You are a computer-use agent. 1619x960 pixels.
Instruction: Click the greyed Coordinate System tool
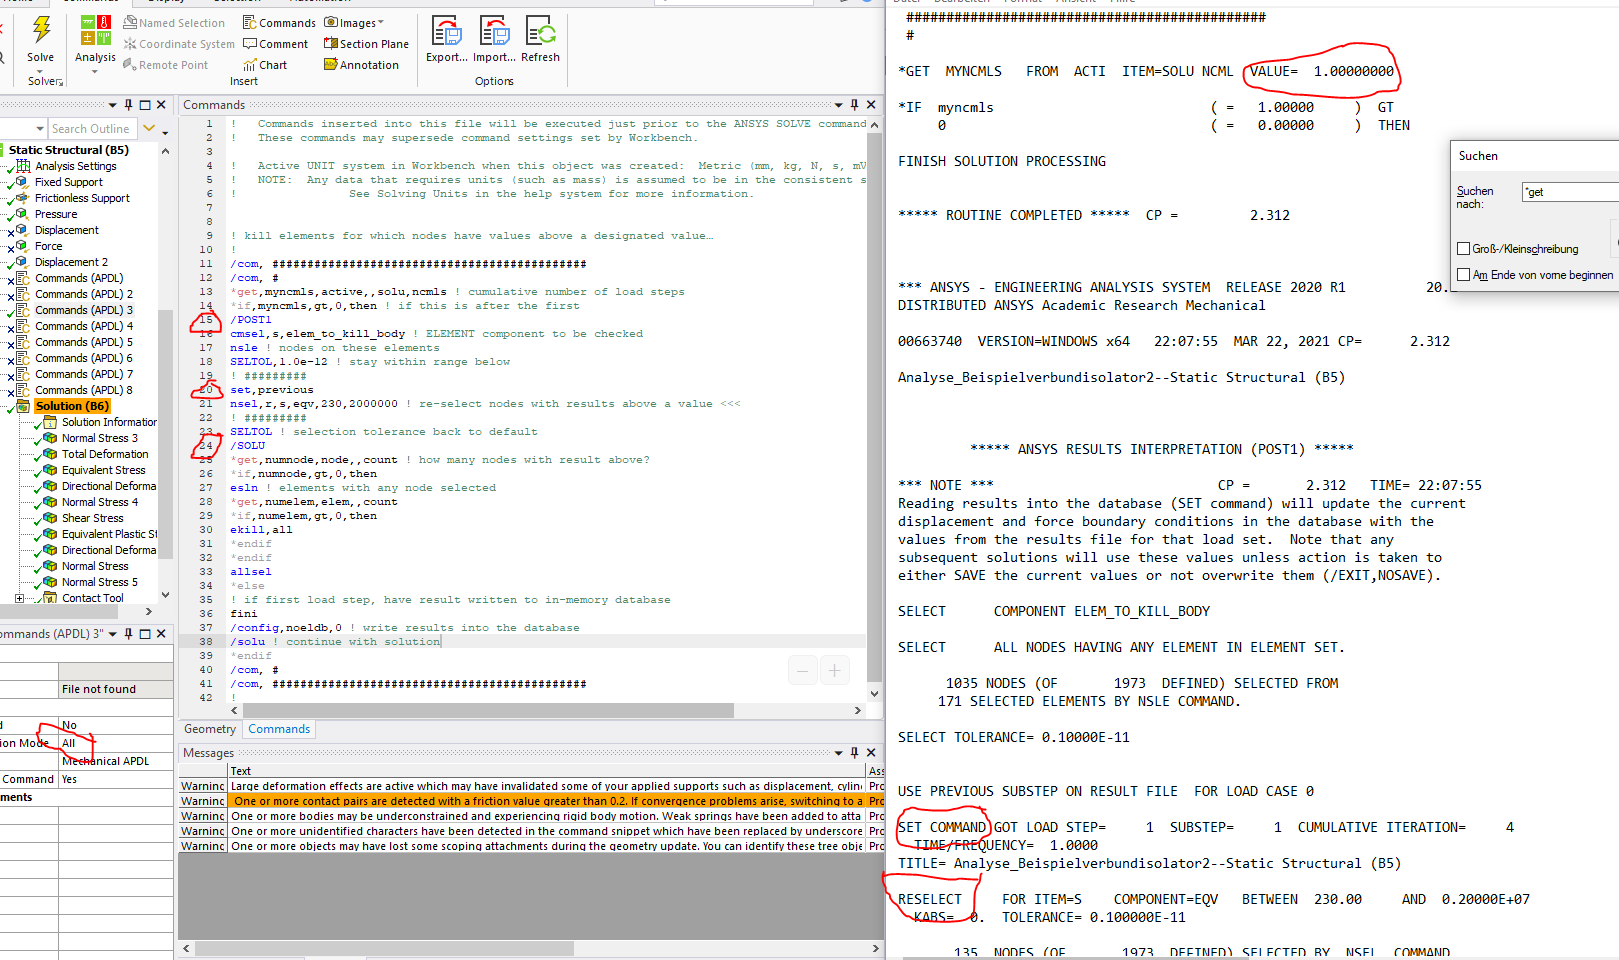coord(179,44)
